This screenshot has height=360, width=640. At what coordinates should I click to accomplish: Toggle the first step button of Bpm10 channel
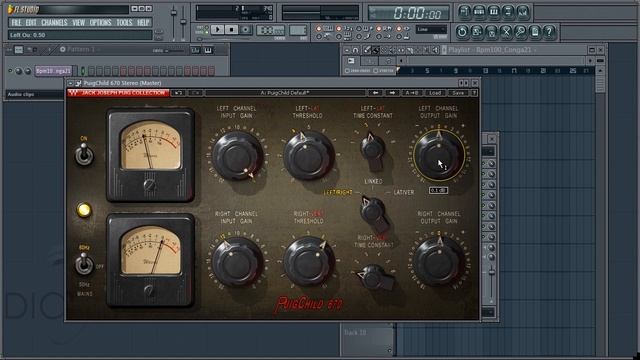[x=91, y=71]
